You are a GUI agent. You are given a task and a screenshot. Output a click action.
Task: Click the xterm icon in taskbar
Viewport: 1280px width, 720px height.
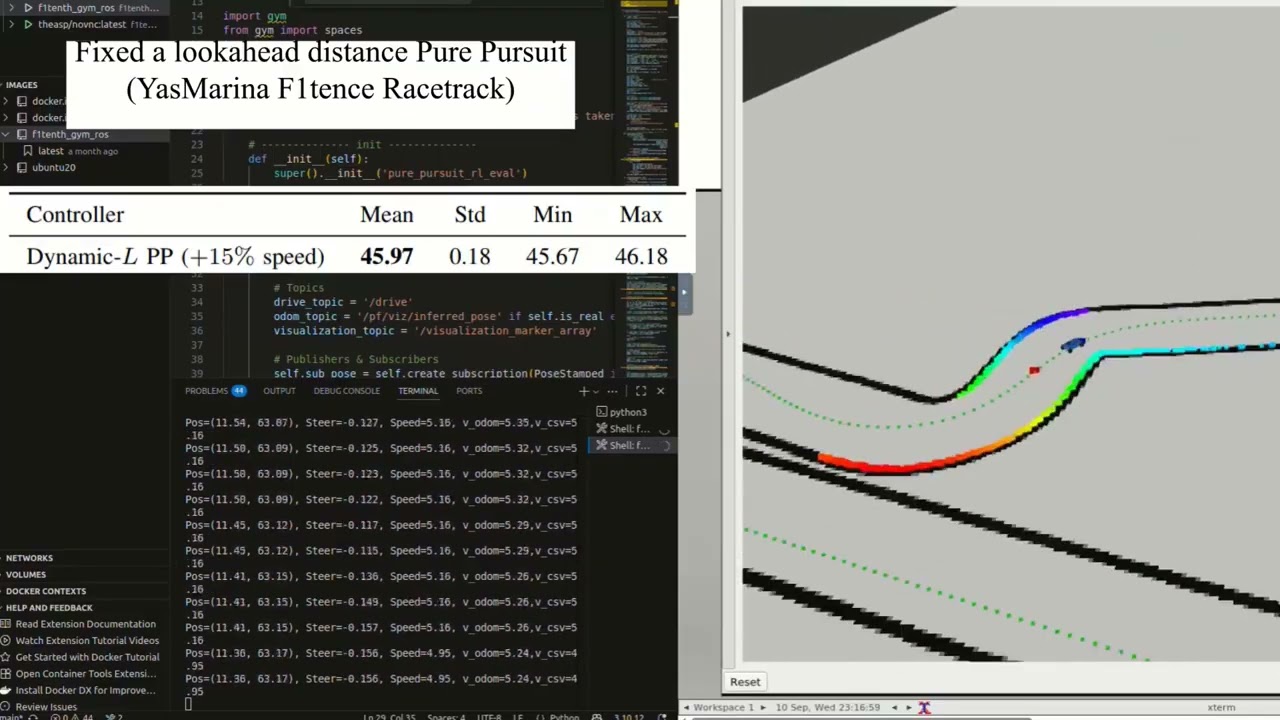click(924, 707)
